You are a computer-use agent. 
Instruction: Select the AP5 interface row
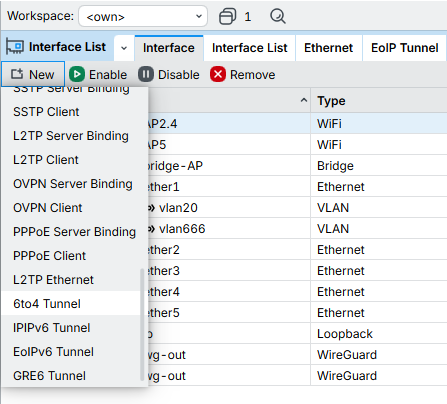(297, 145)
